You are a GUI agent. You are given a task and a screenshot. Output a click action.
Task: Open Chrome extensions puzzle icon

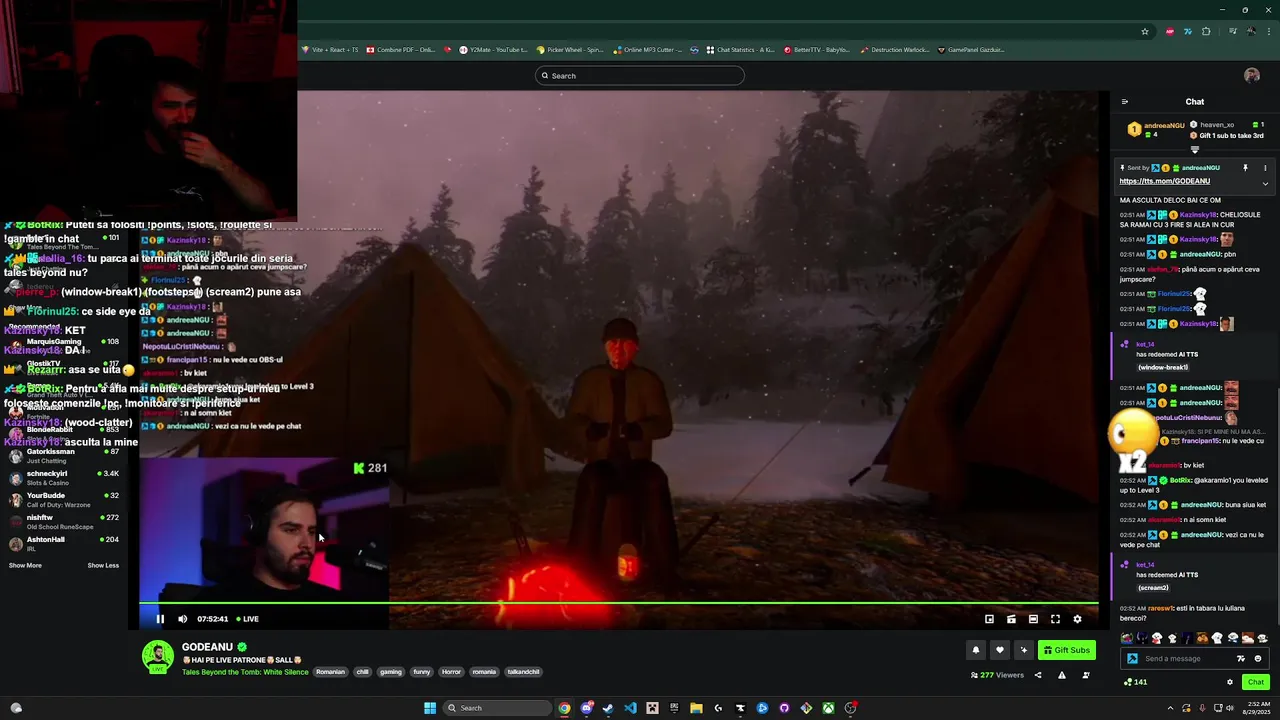[1206, 31]
